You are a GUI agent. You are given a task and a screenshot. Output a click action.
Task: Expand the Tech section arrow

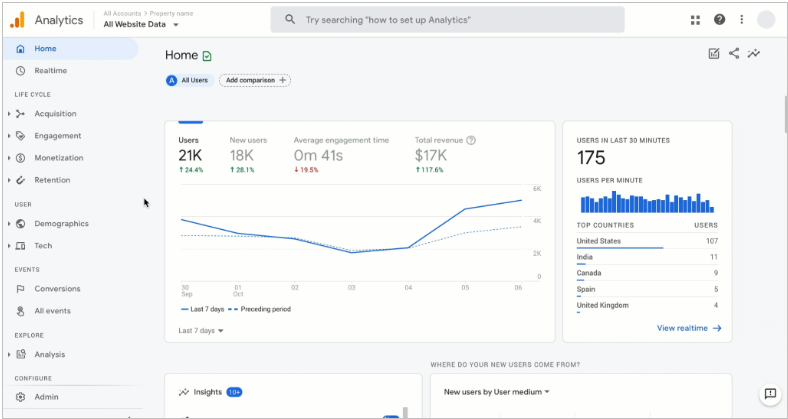point(9,246)
